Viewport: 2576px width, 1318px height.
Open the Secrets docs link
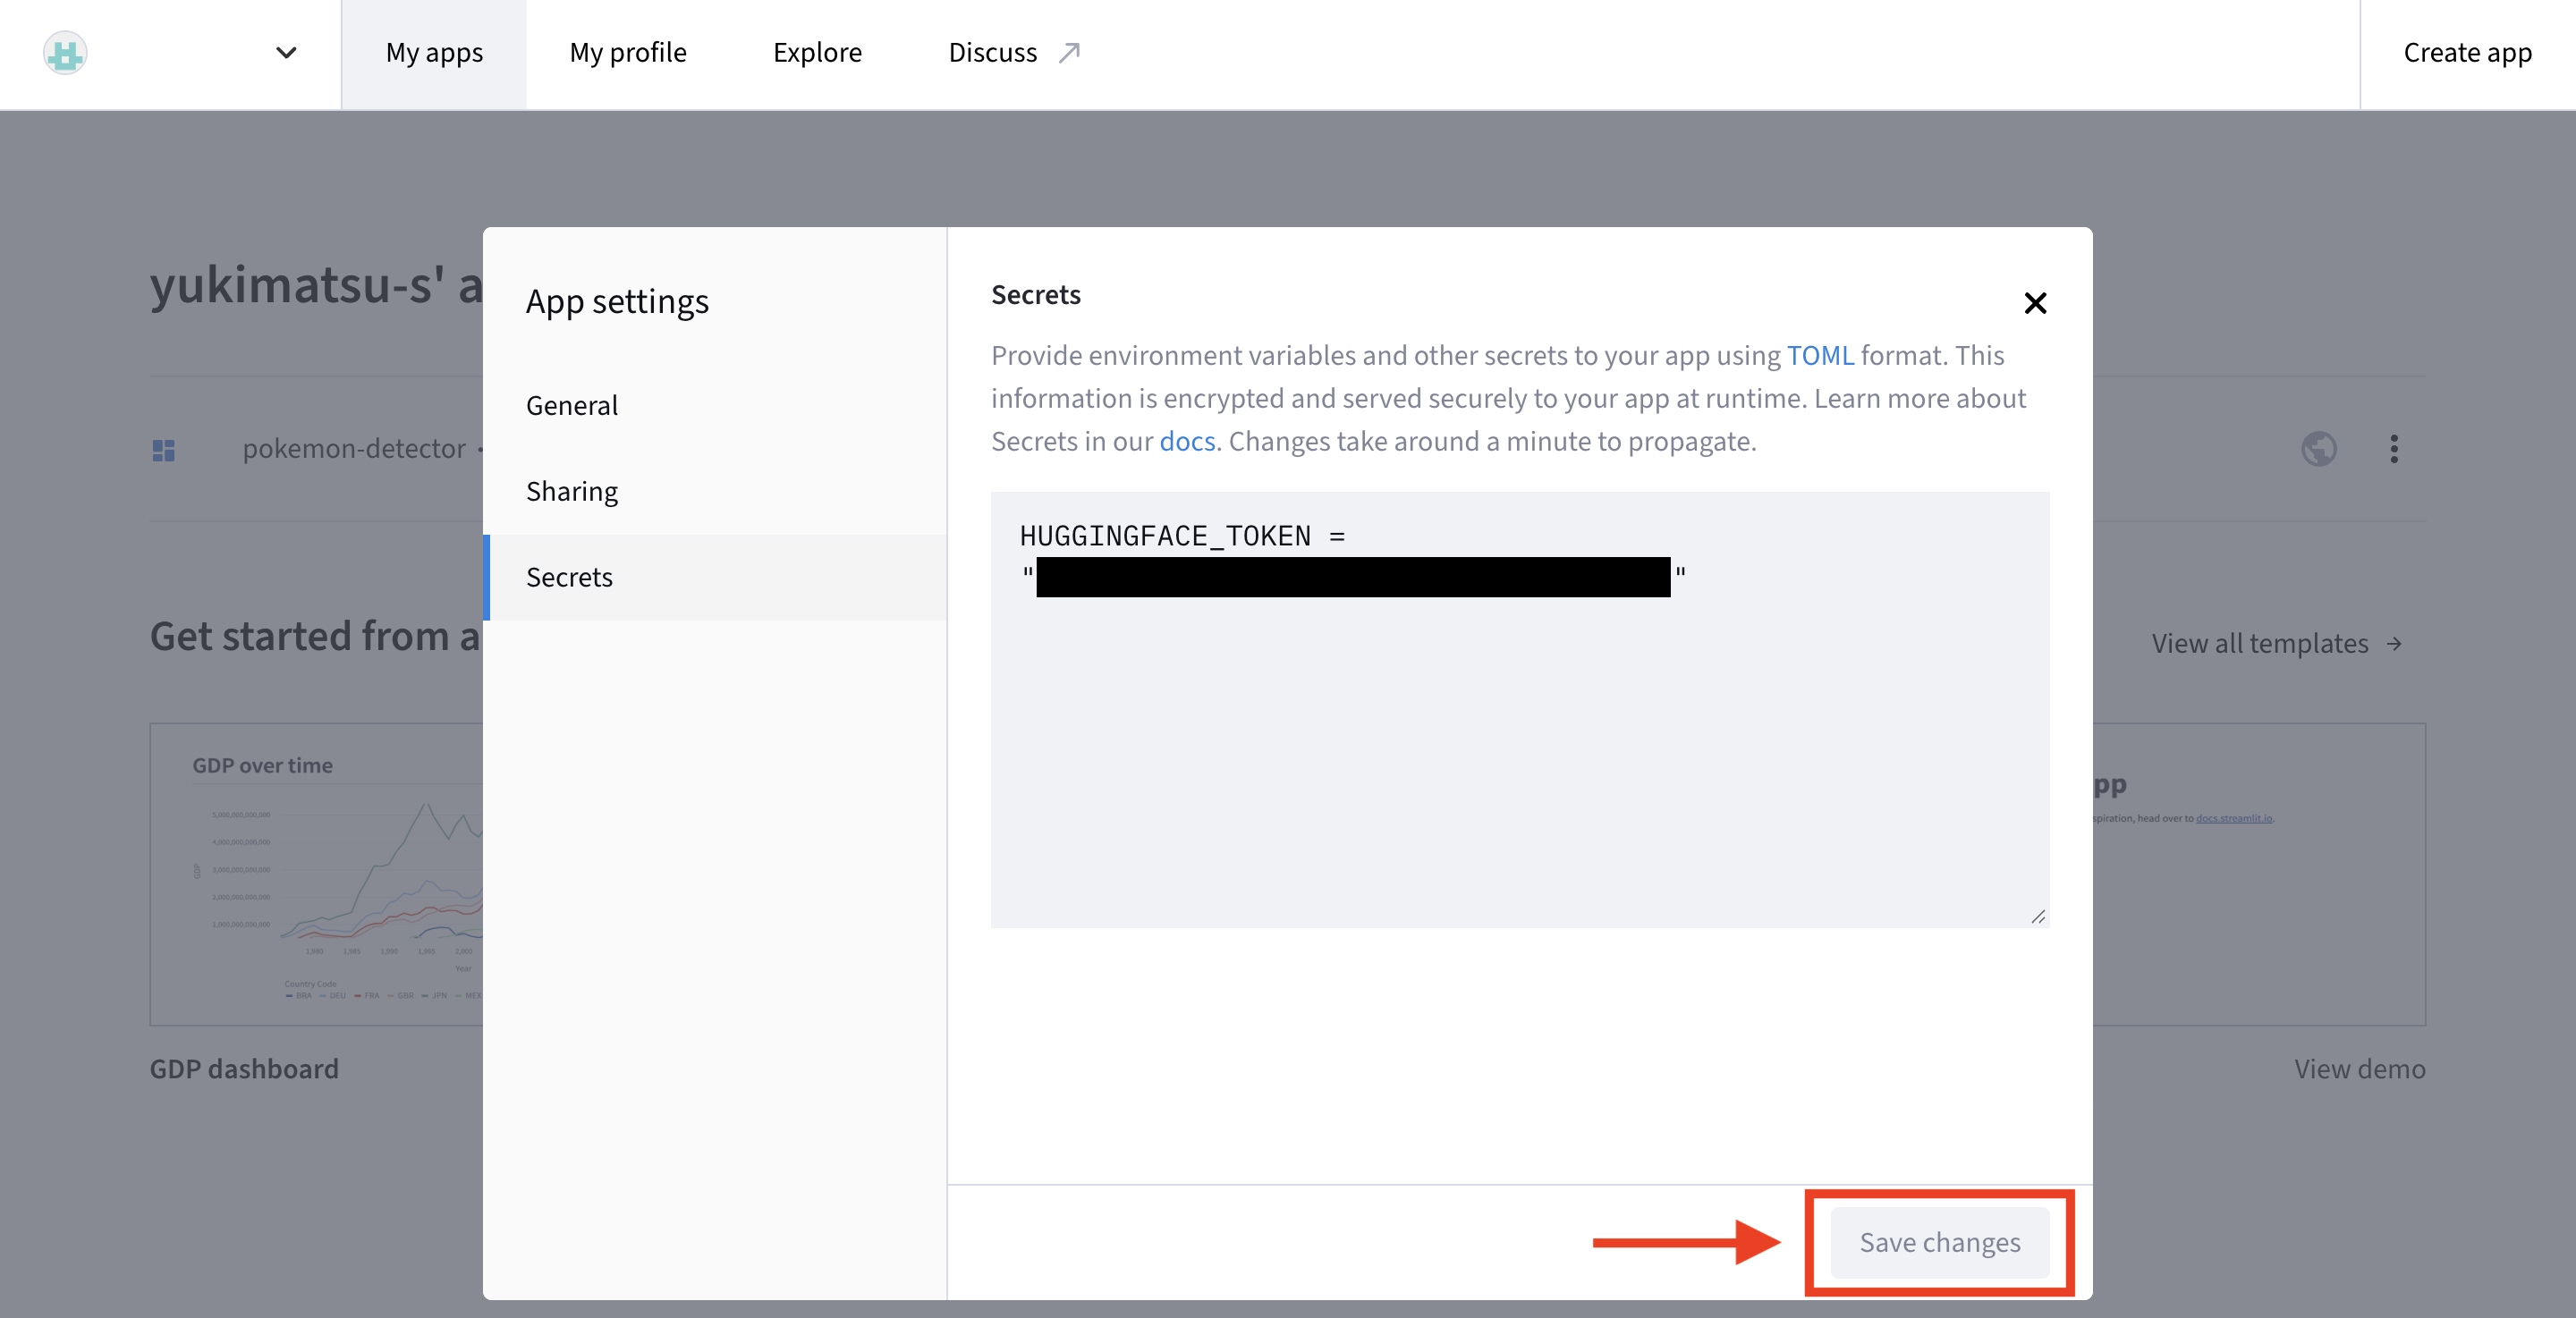click(x=1186, y=441)
